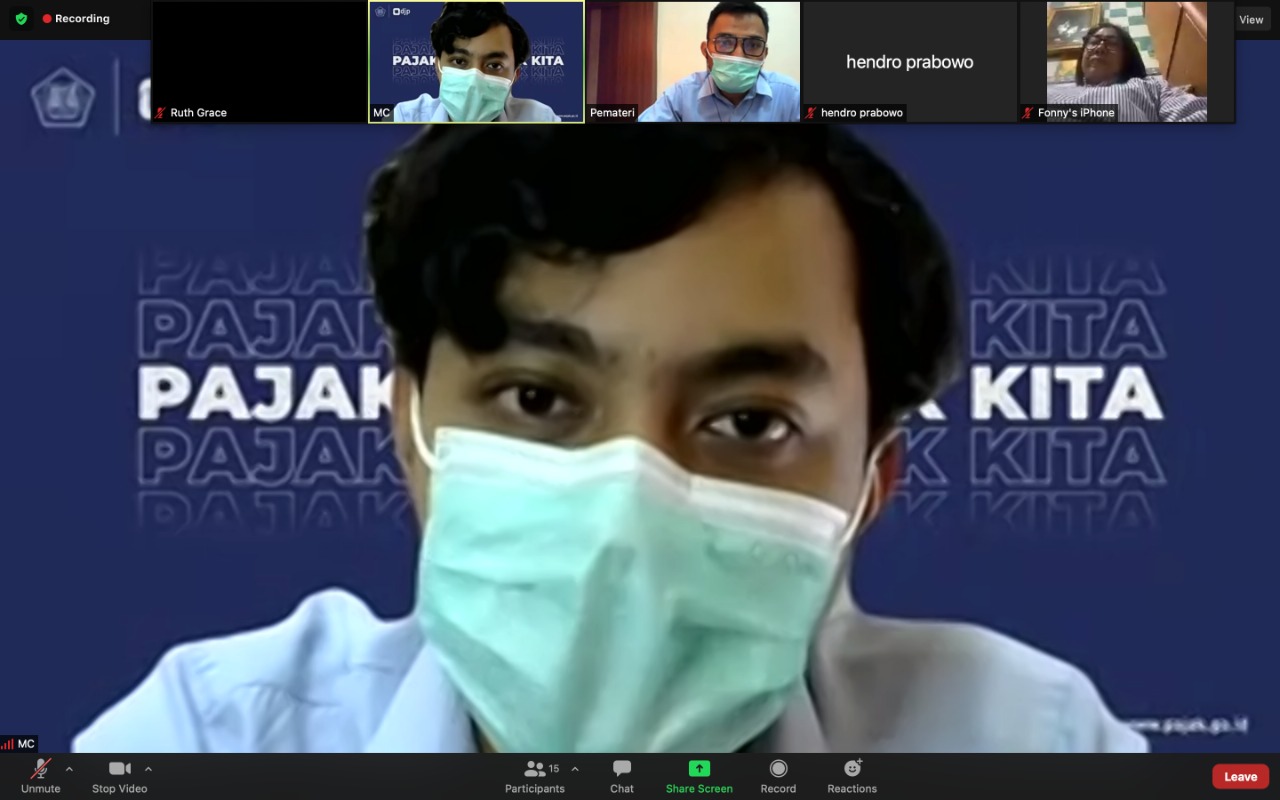Select the hendro prabowo participant tile
The image size is (1280, 800).
[909, 61]
